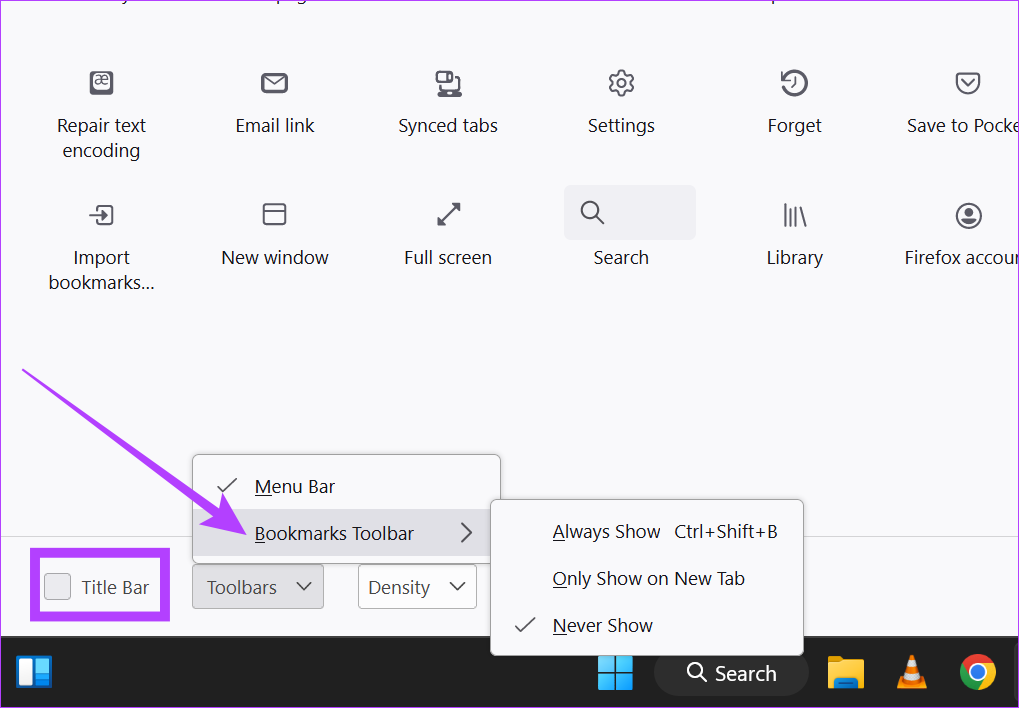Select the Email link icon

274,82
